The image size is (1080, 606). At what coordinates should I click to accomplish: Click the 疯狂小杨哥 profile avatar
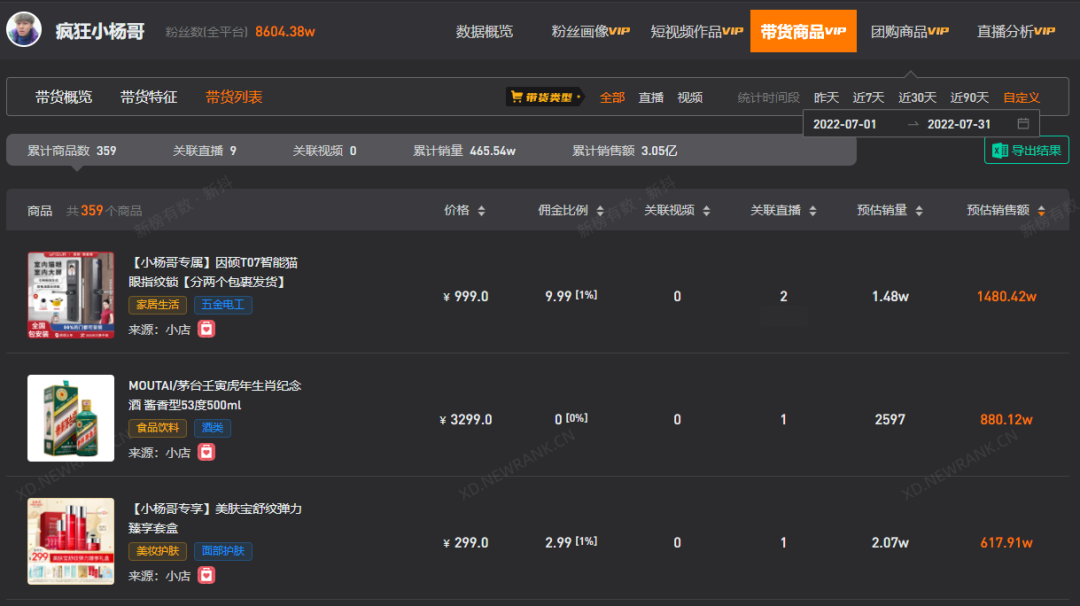(24, 30)
